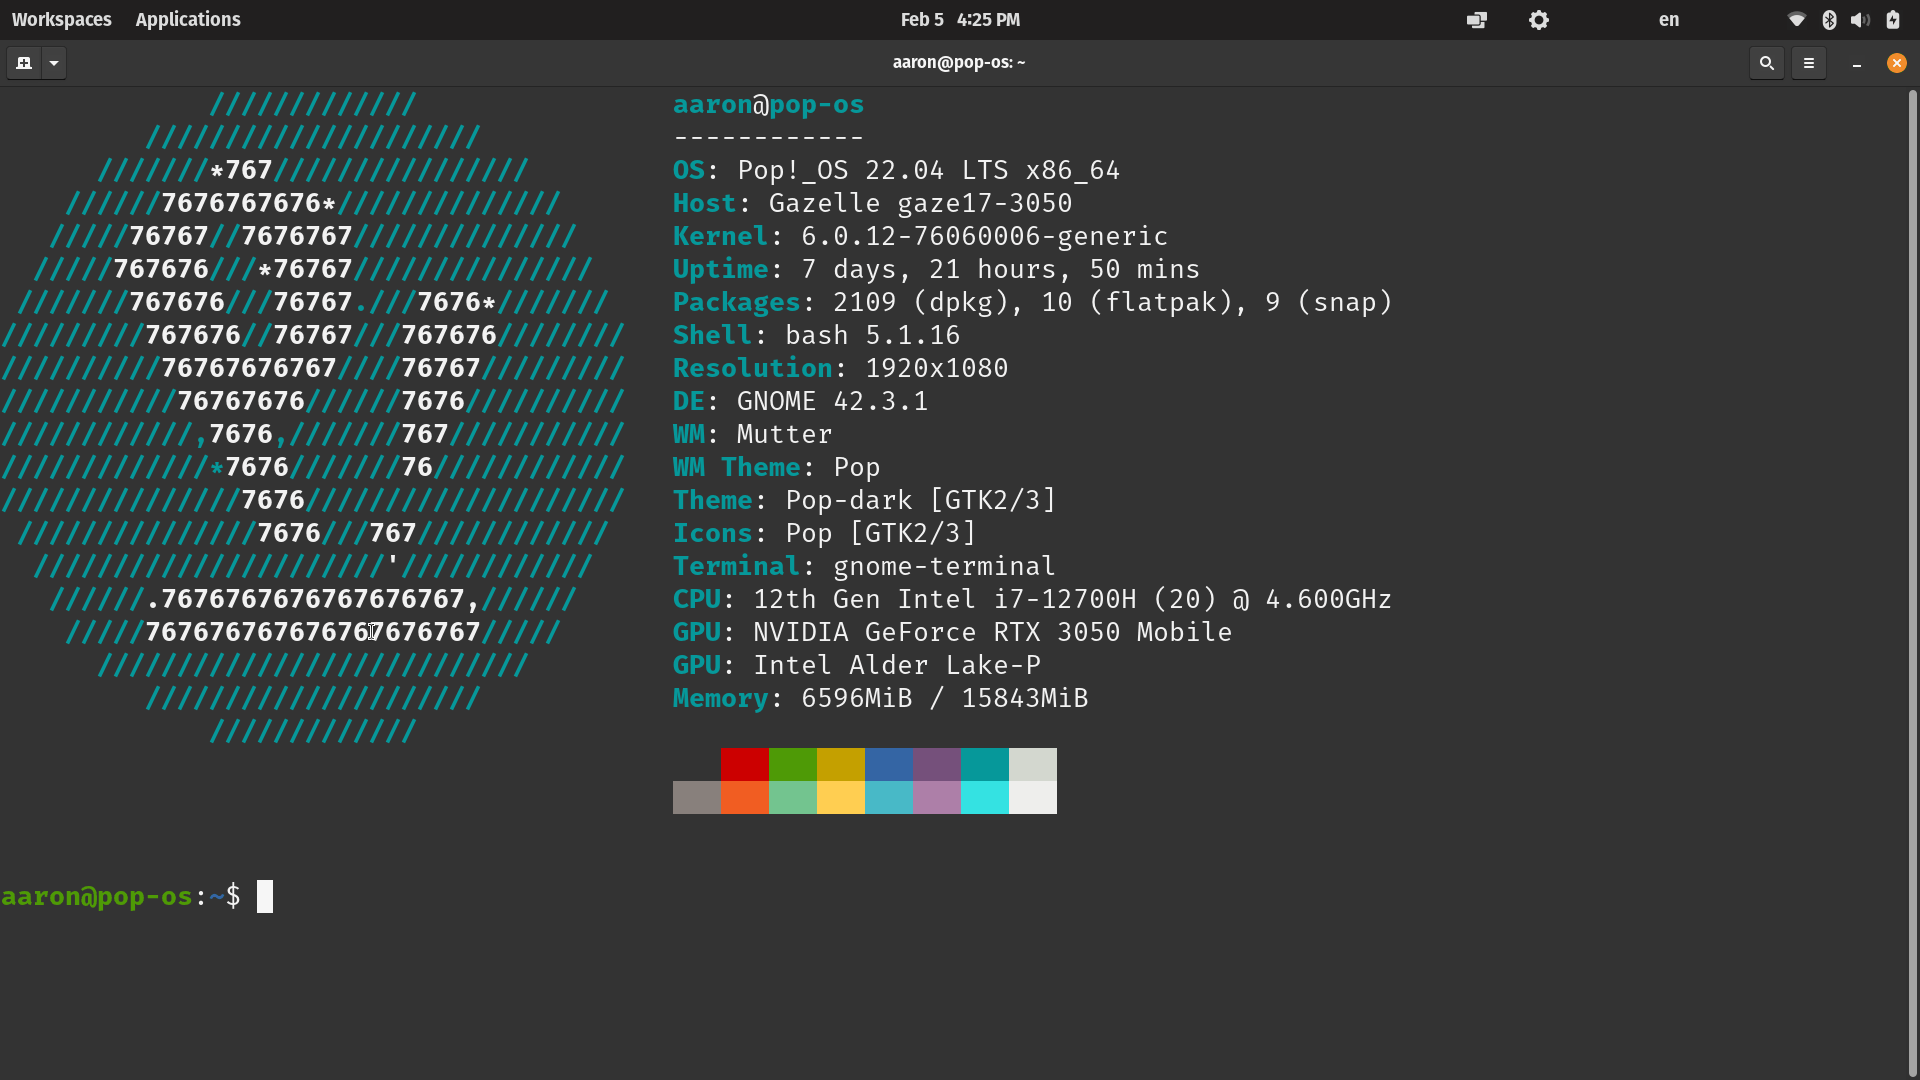The height and width of the screenshot is (1080, 1920).
Task: Click at the shell prompt cursor
Action: point(265,896)
